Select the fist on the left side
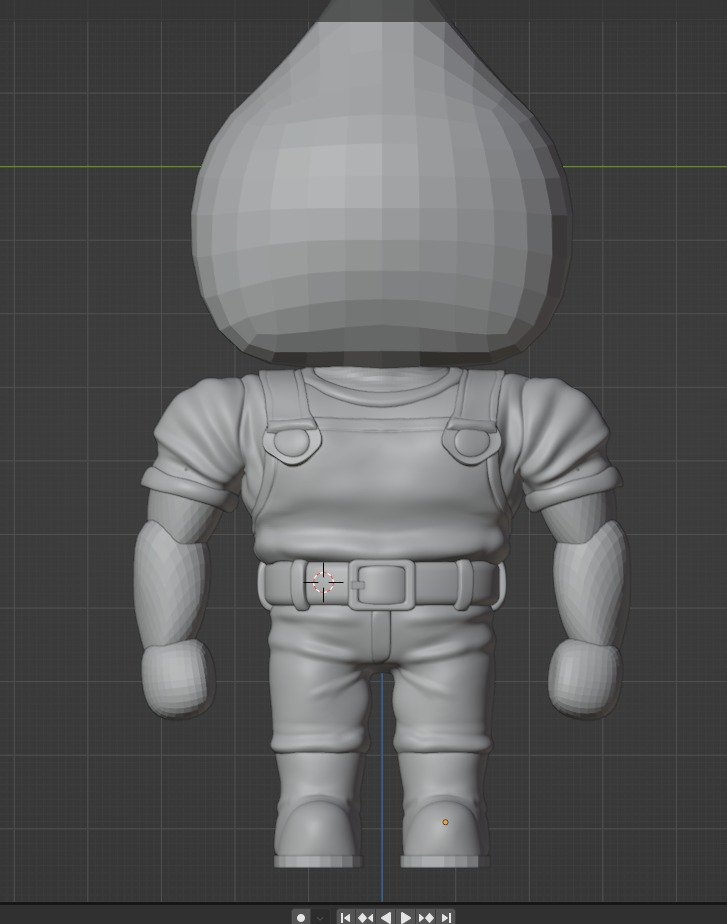Image resolution: width=727 pixels, height=924 pixels. pos(177,679)
